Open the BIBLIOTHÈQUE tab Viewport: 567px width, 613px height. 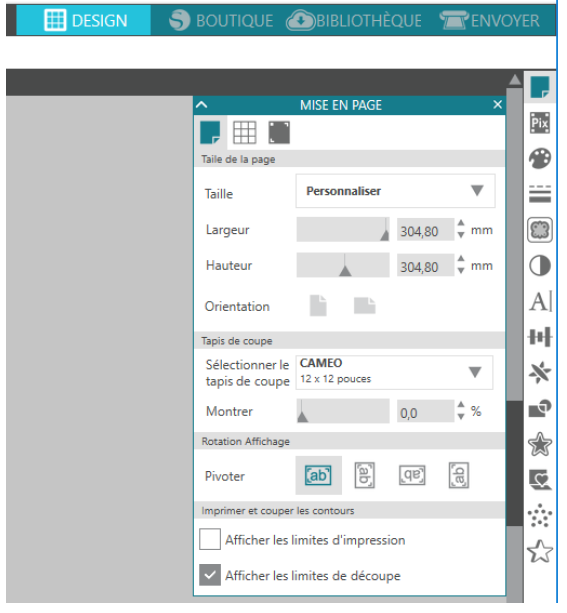[x=354, y=20]
